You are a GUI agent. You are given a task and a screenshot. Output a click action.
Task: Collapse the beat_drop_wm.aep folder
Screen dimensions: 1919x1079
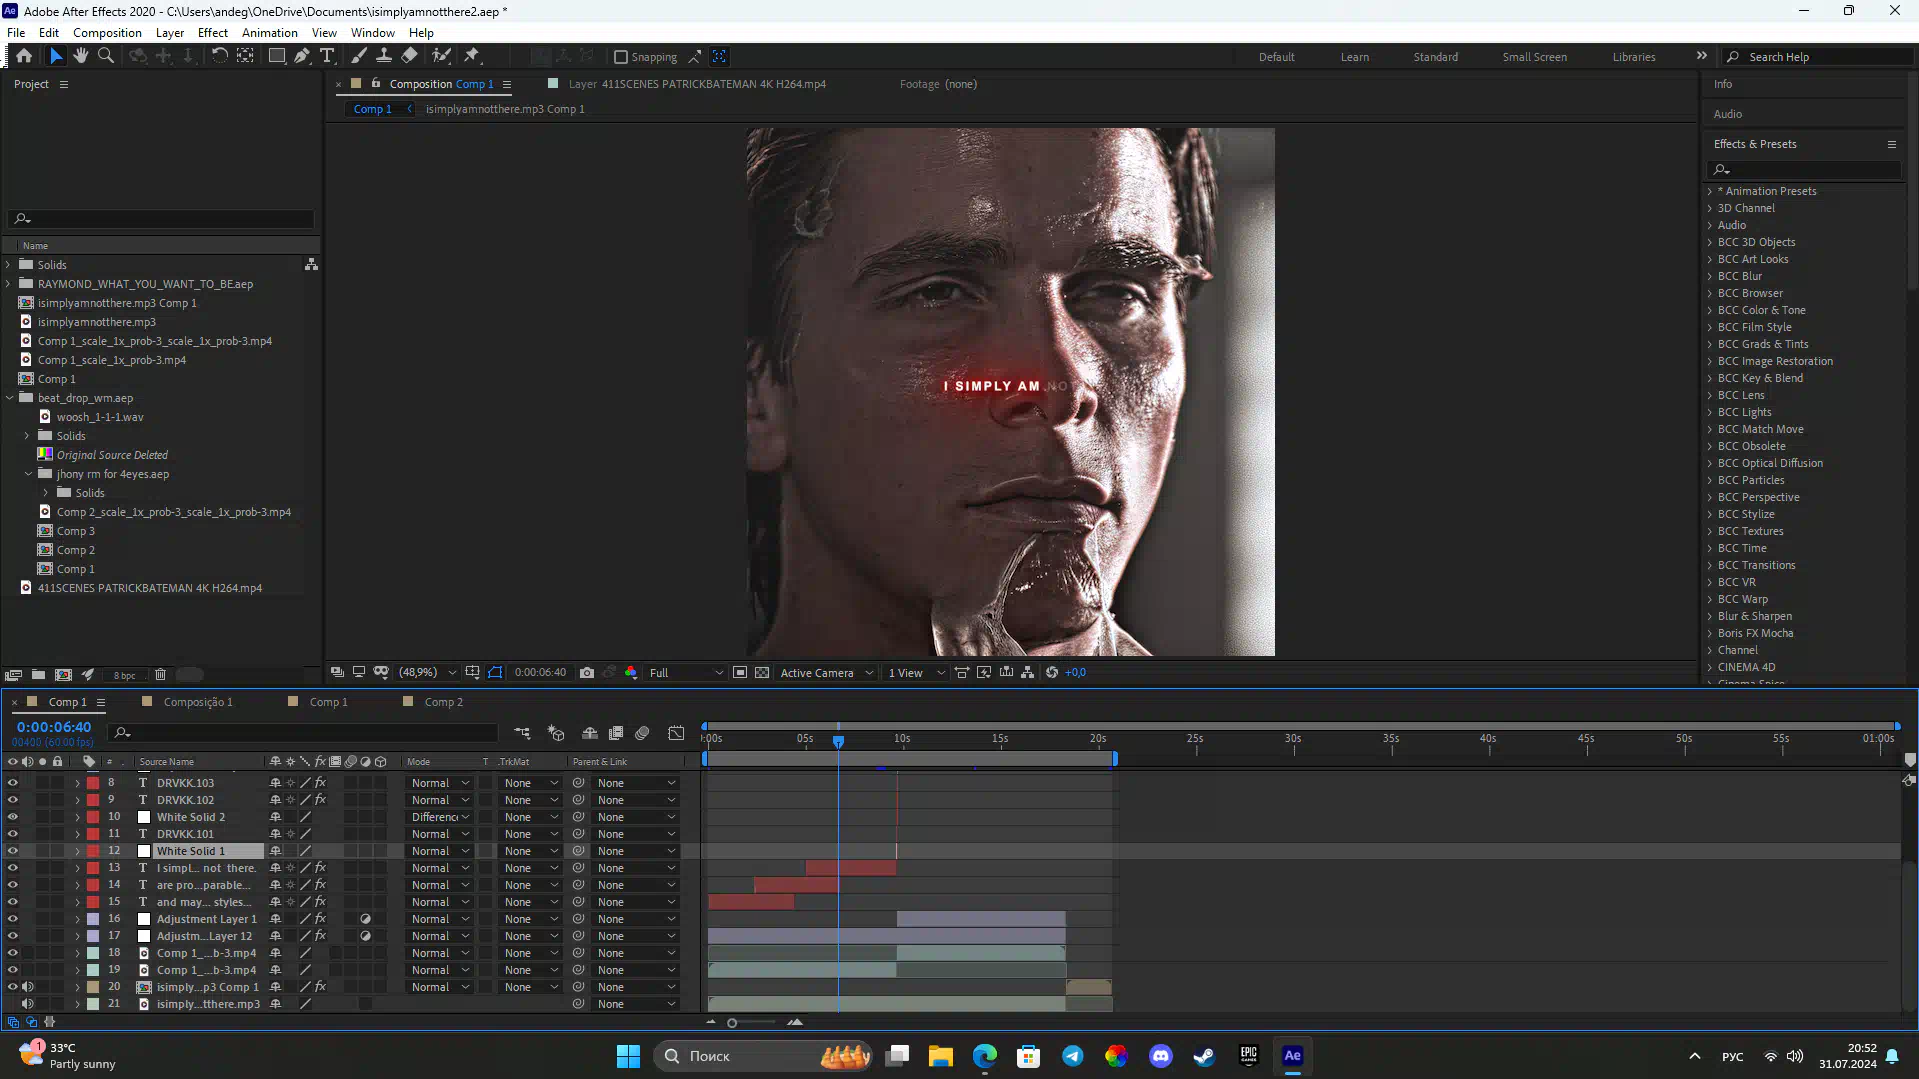click(x=10, y=398)
